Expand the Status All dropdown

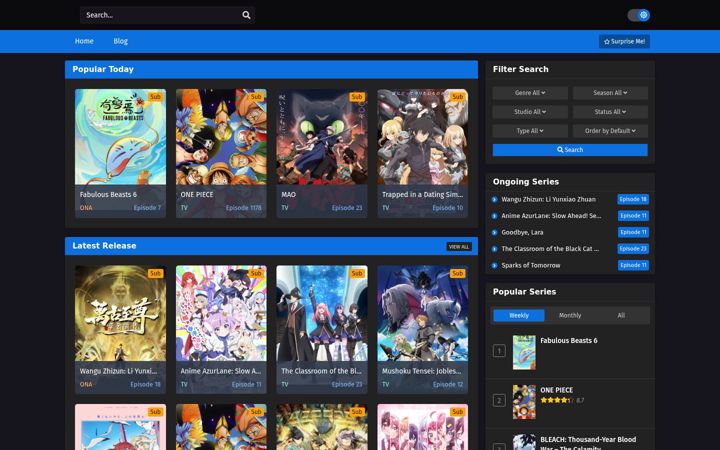pos(610,112)
